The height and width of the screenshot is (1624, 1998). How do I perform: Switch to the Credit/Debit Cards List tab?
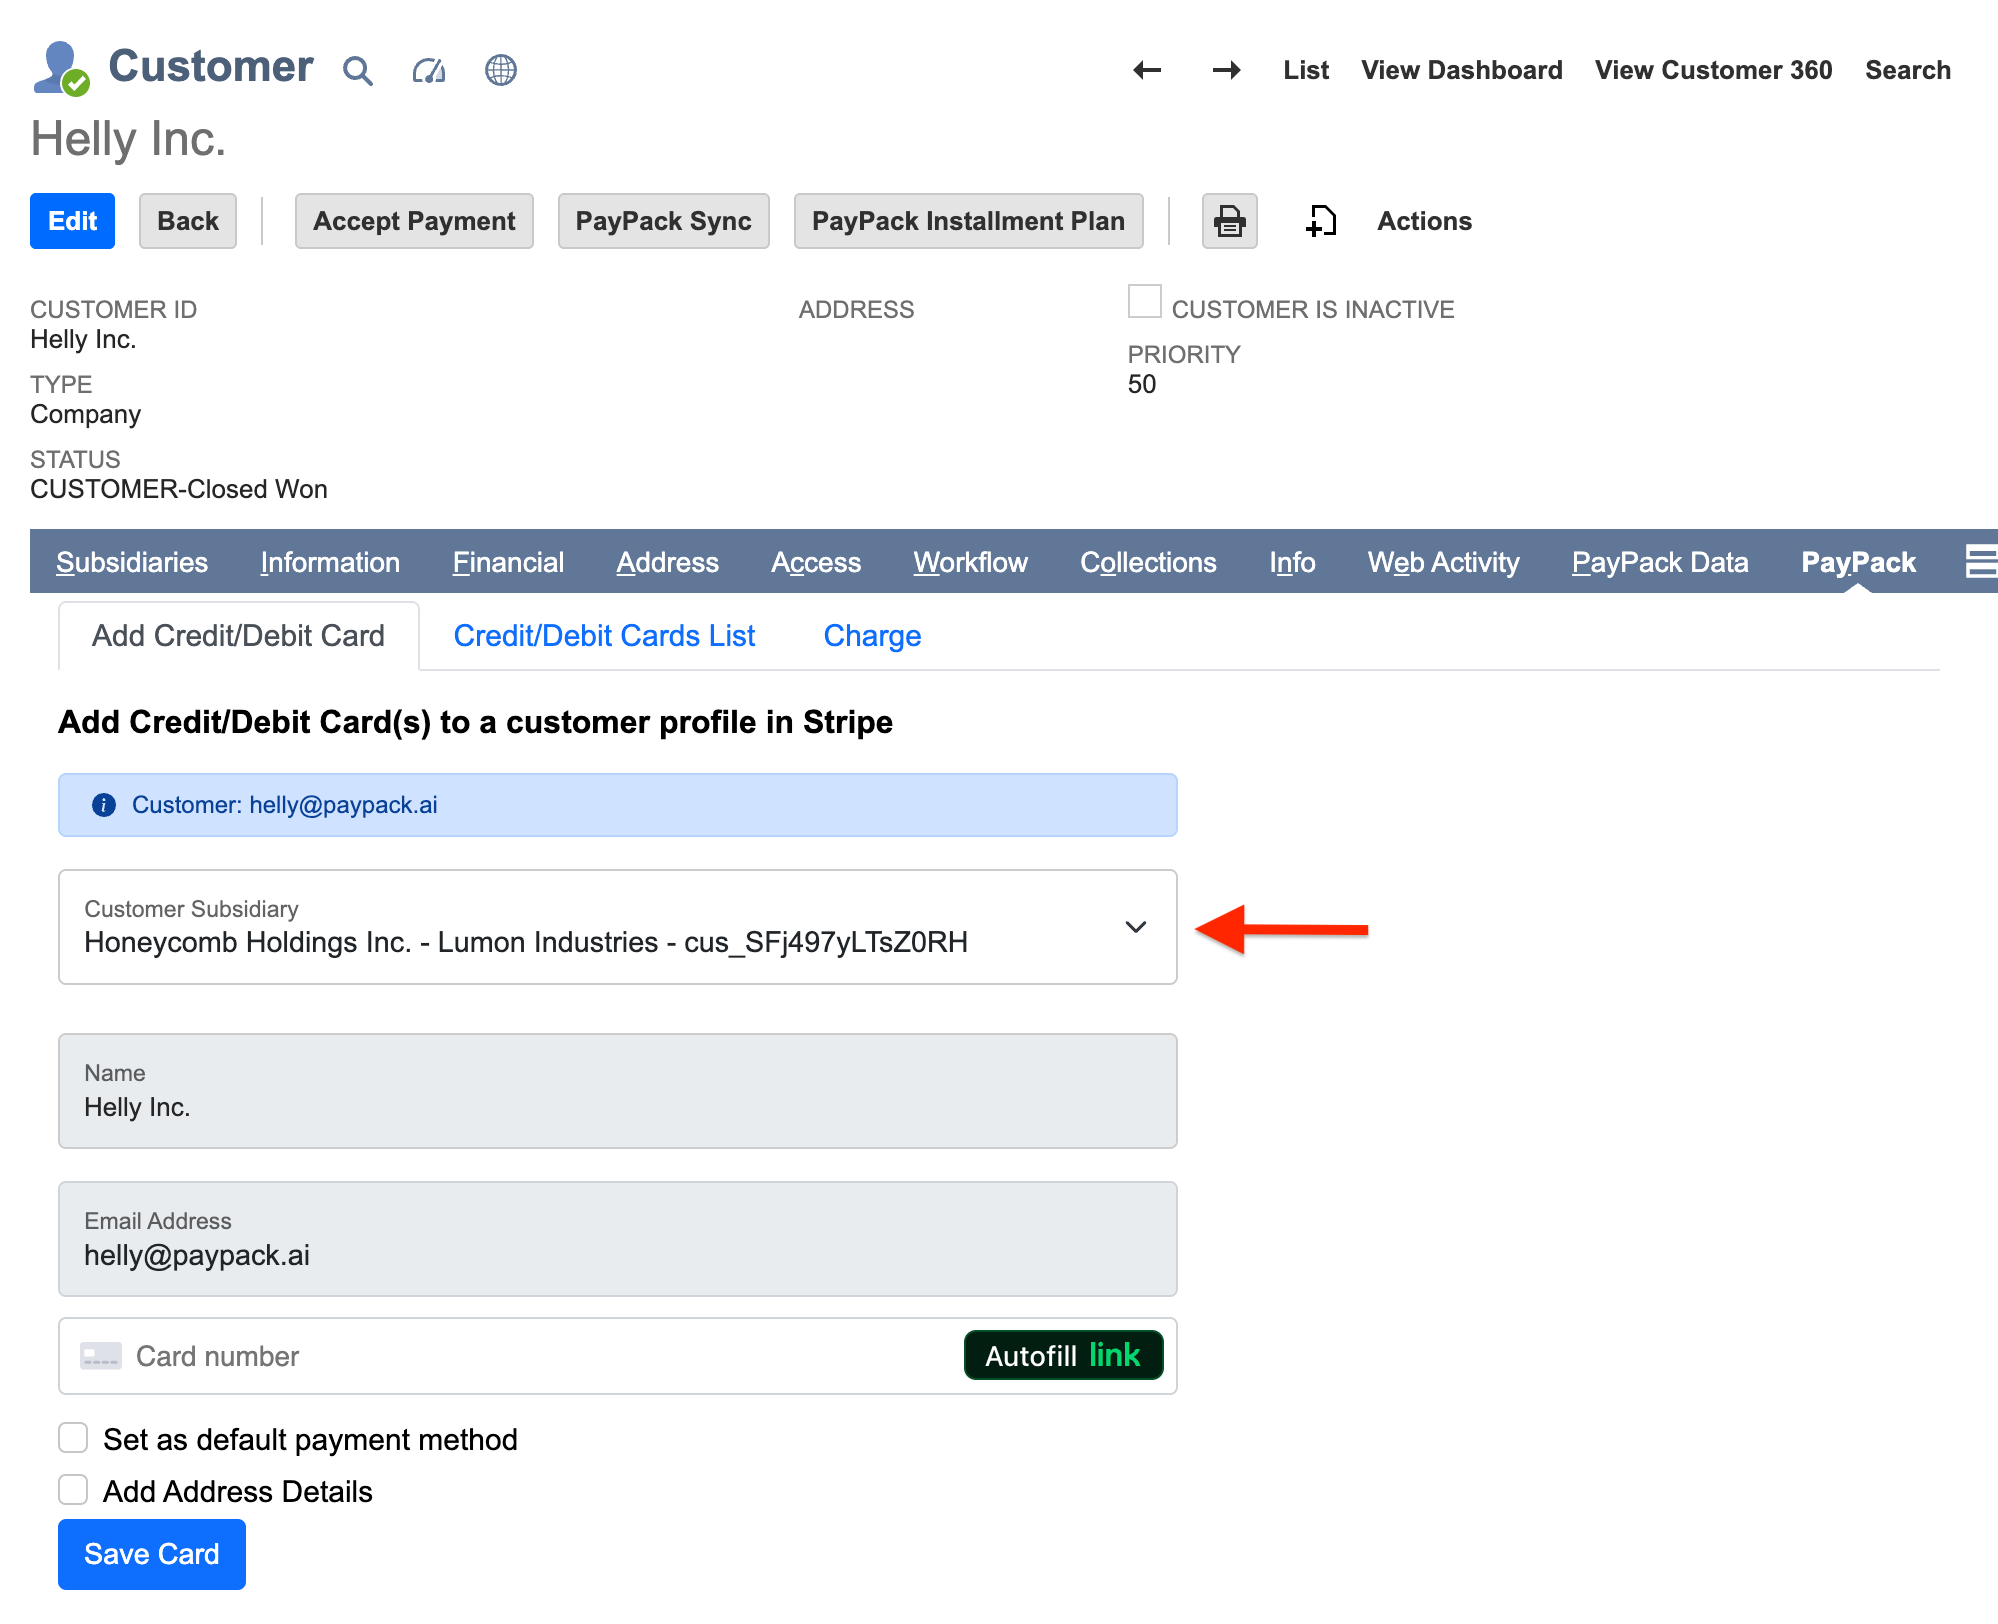[604, 635]
